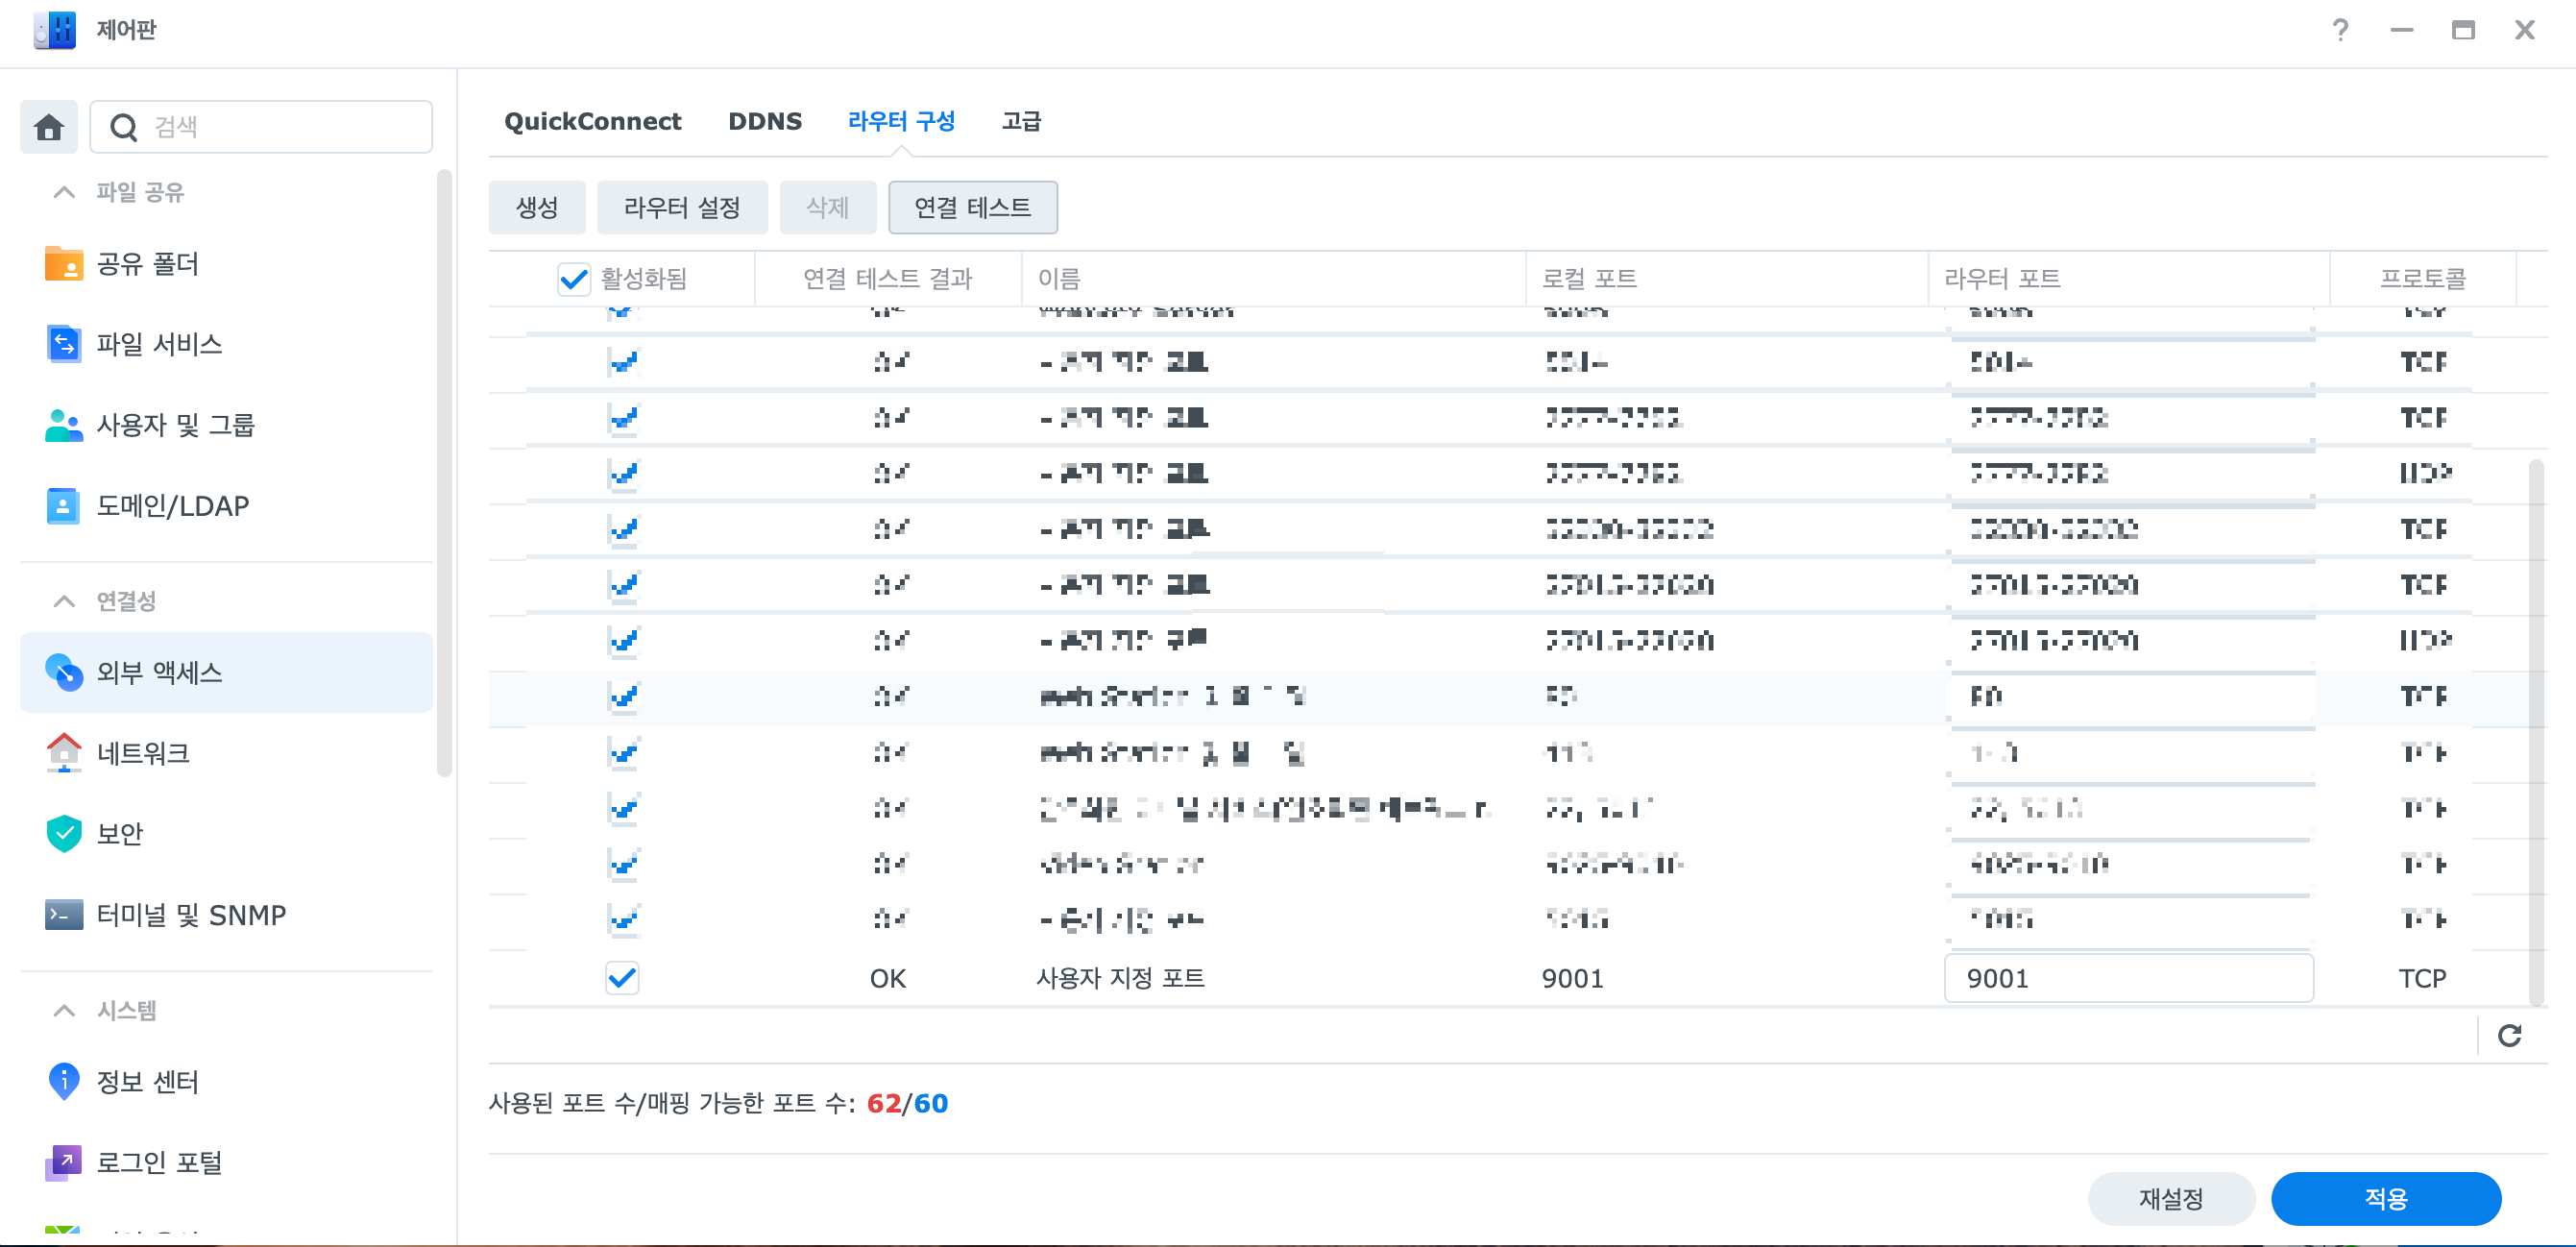Click the refresh icon below the table
This screenshot has width=2576, height=1247.
[x=2508, y=1035]
